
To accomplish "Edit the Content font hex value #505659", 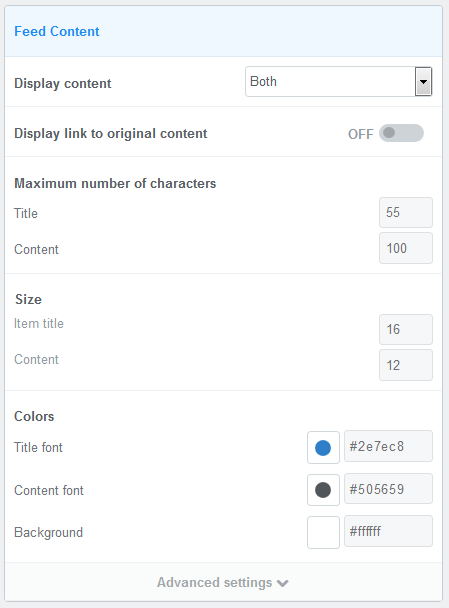I will click(389, 489).
